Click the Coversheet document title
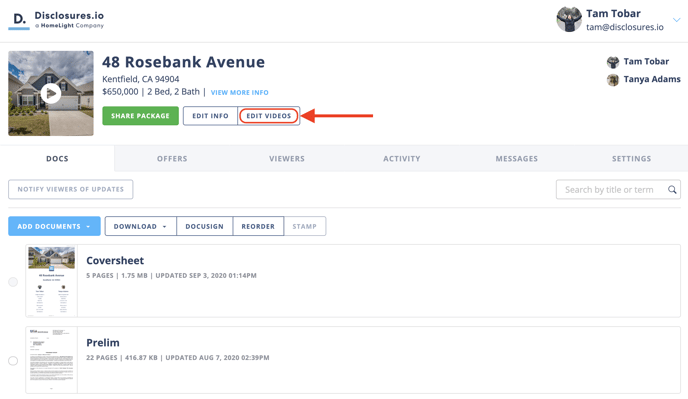 click(x=115, y=261)
